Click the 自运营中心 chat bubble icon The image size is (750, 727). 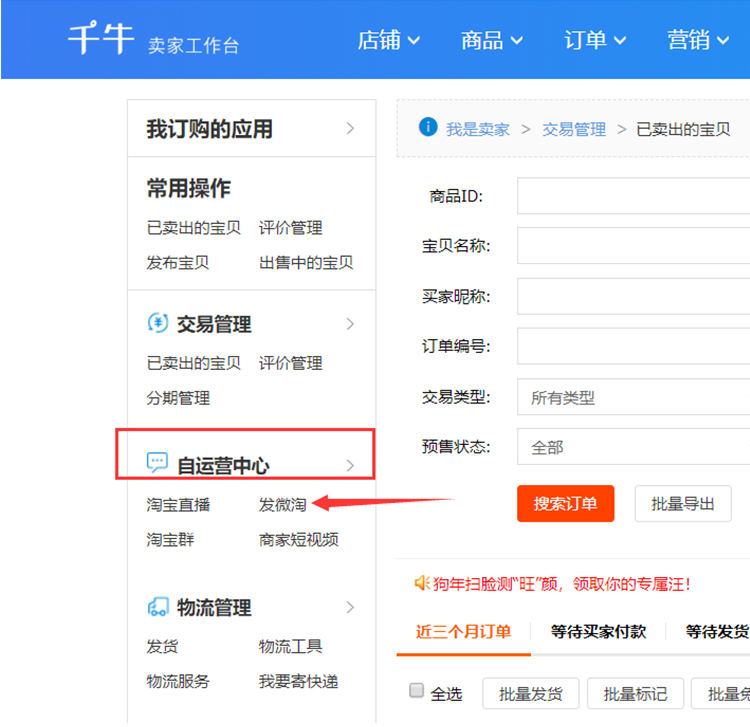157,462
